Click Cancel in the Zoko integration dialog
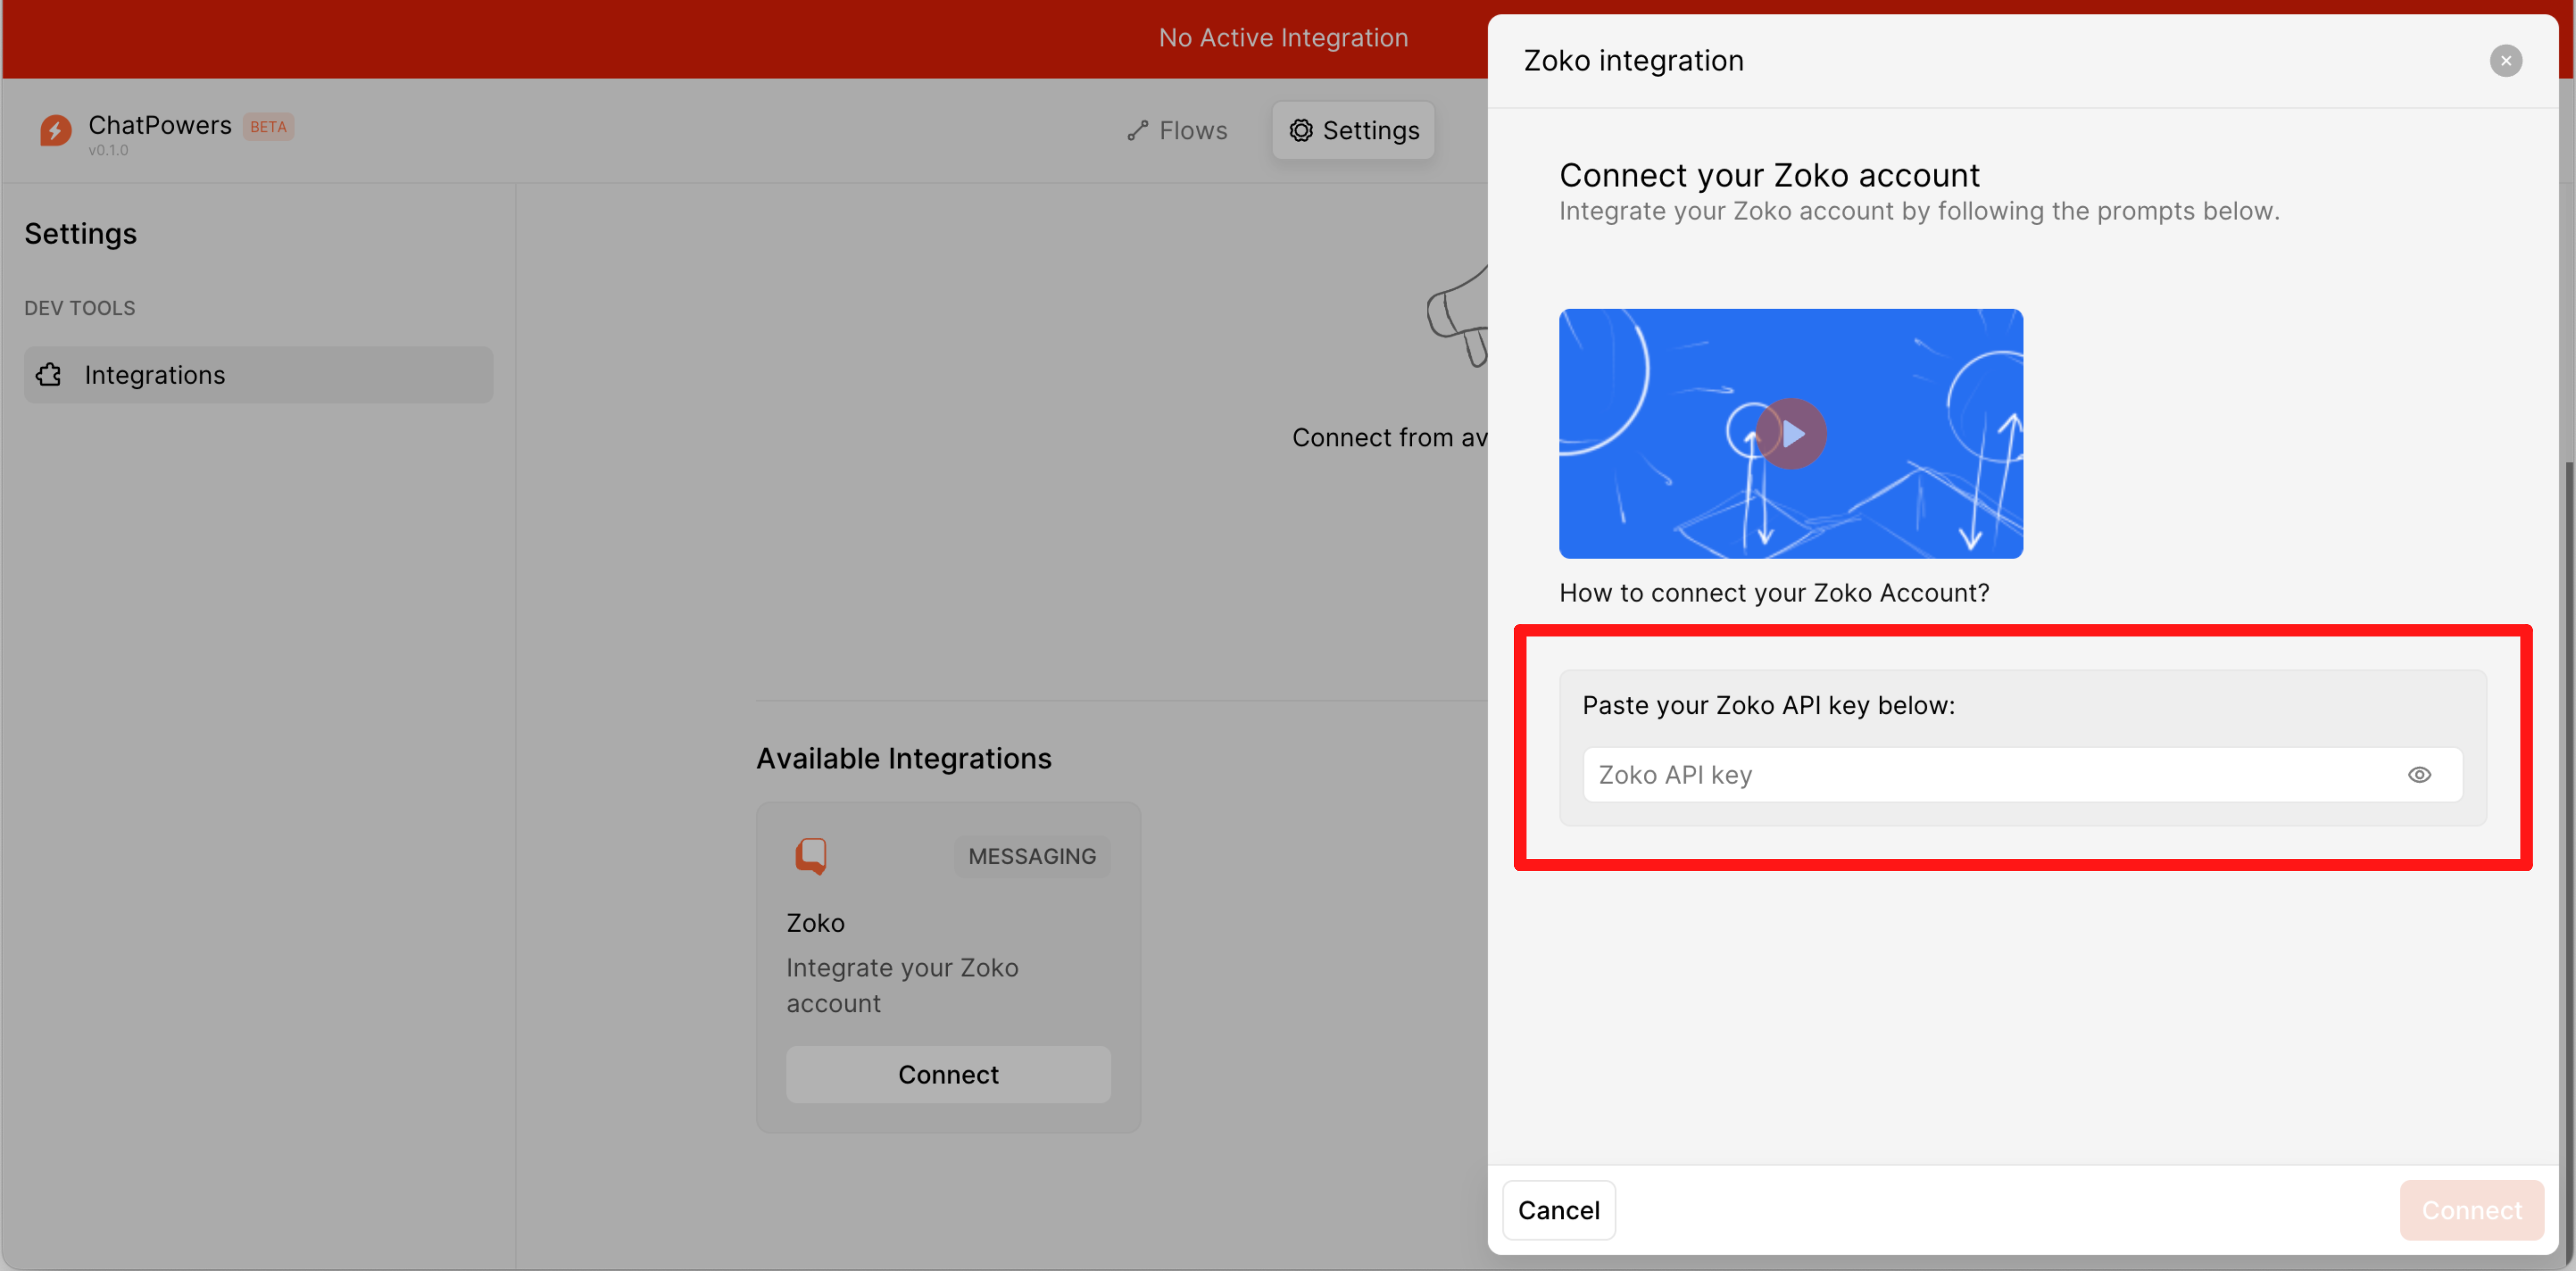The height and width of the screenshot is (1271, 2576). [x=1558, y=1210]
